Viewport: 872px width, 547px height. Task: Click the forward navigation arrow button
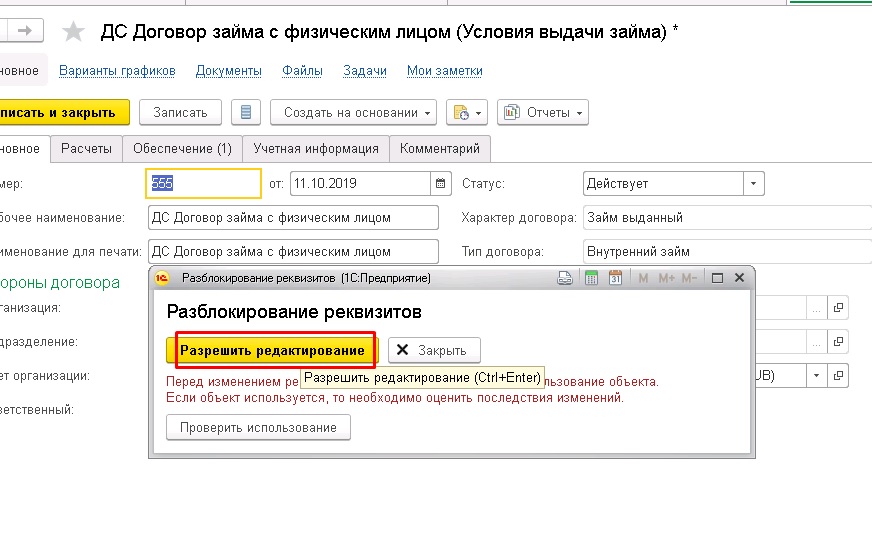click(24, 31)
